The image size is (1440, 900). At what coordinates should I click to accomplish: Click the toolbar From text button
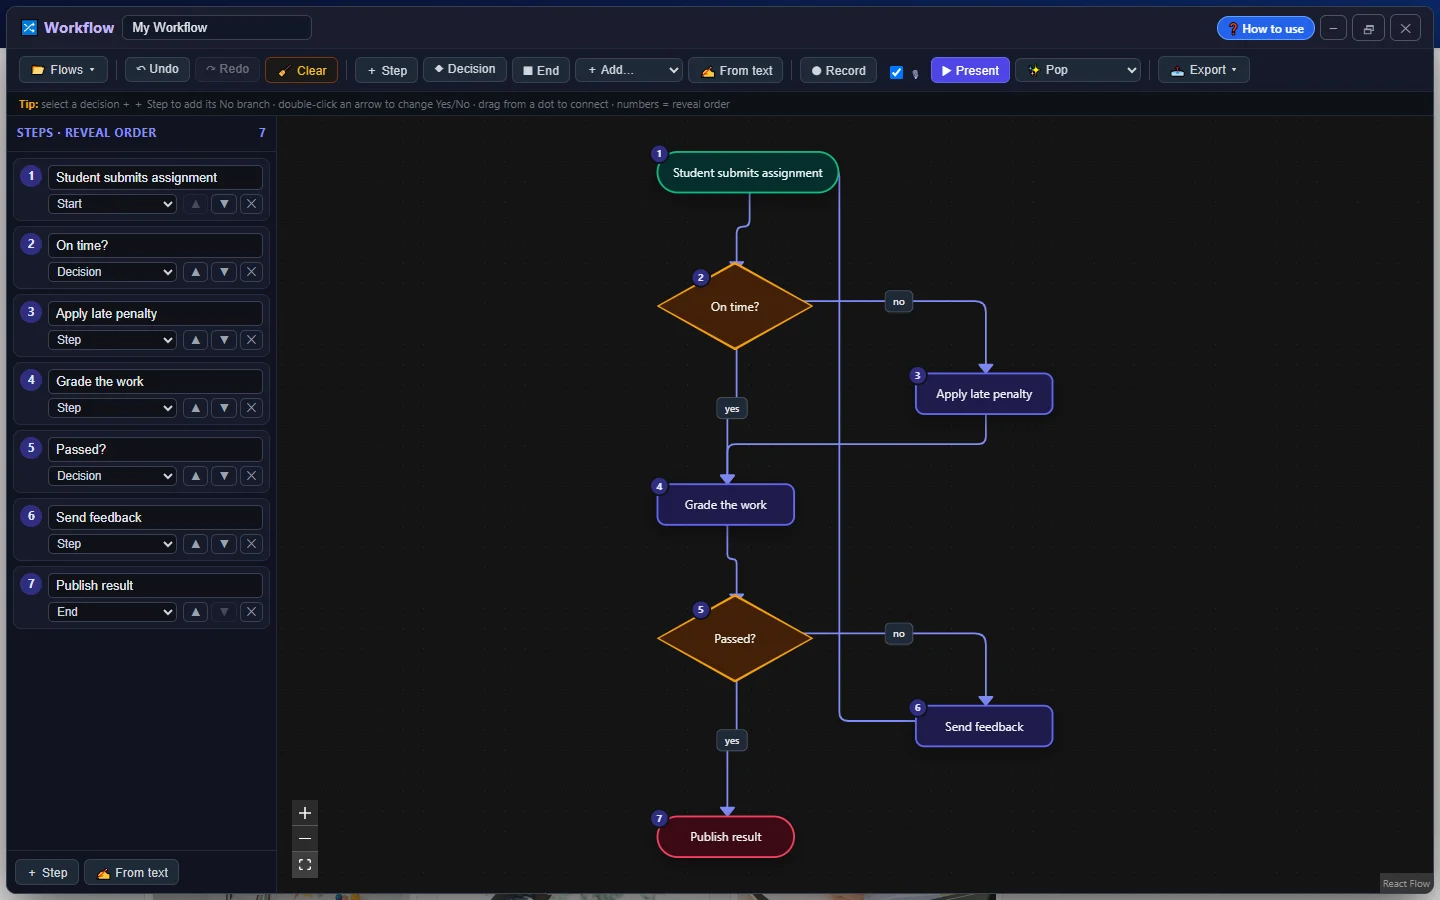[736, 70]
